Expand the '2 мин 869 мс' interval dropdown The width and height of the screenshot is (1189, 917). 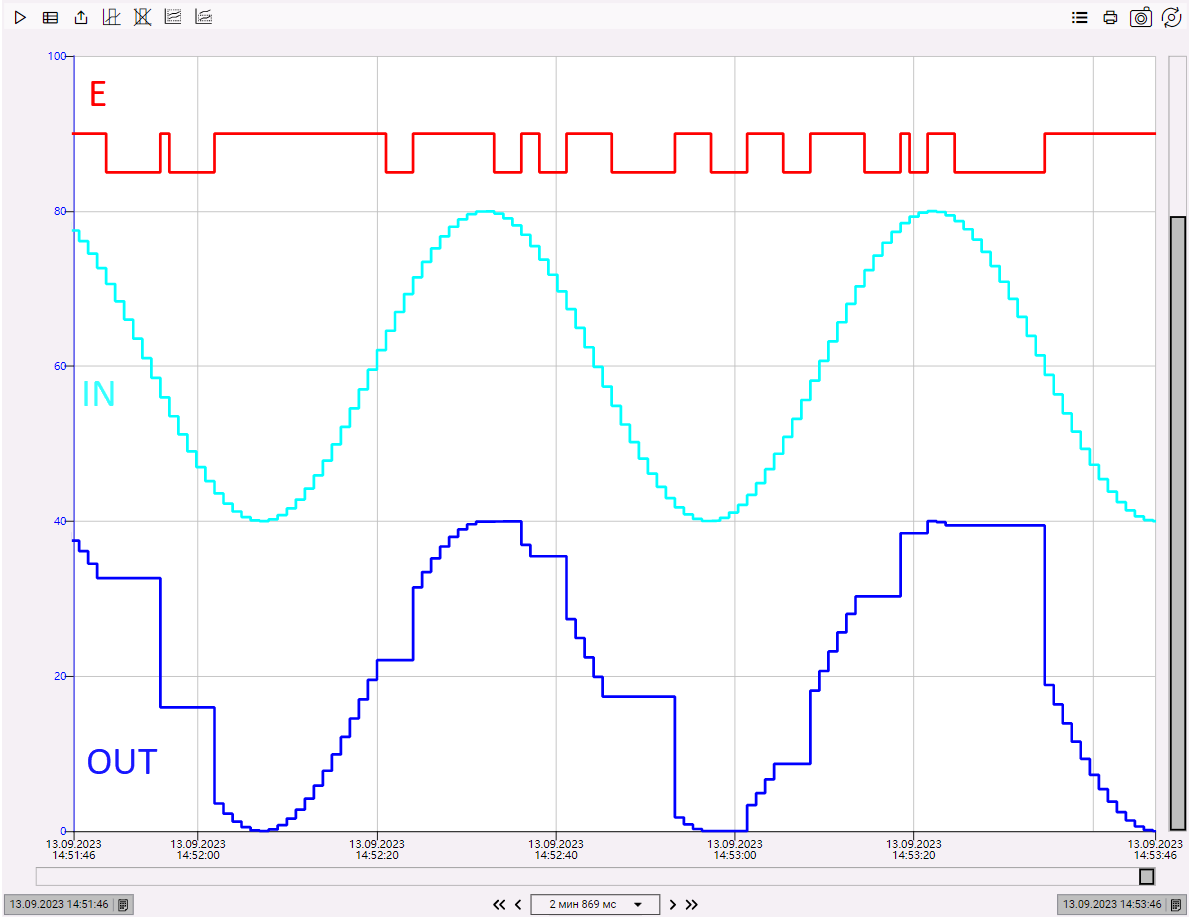(x=637, y=904)
